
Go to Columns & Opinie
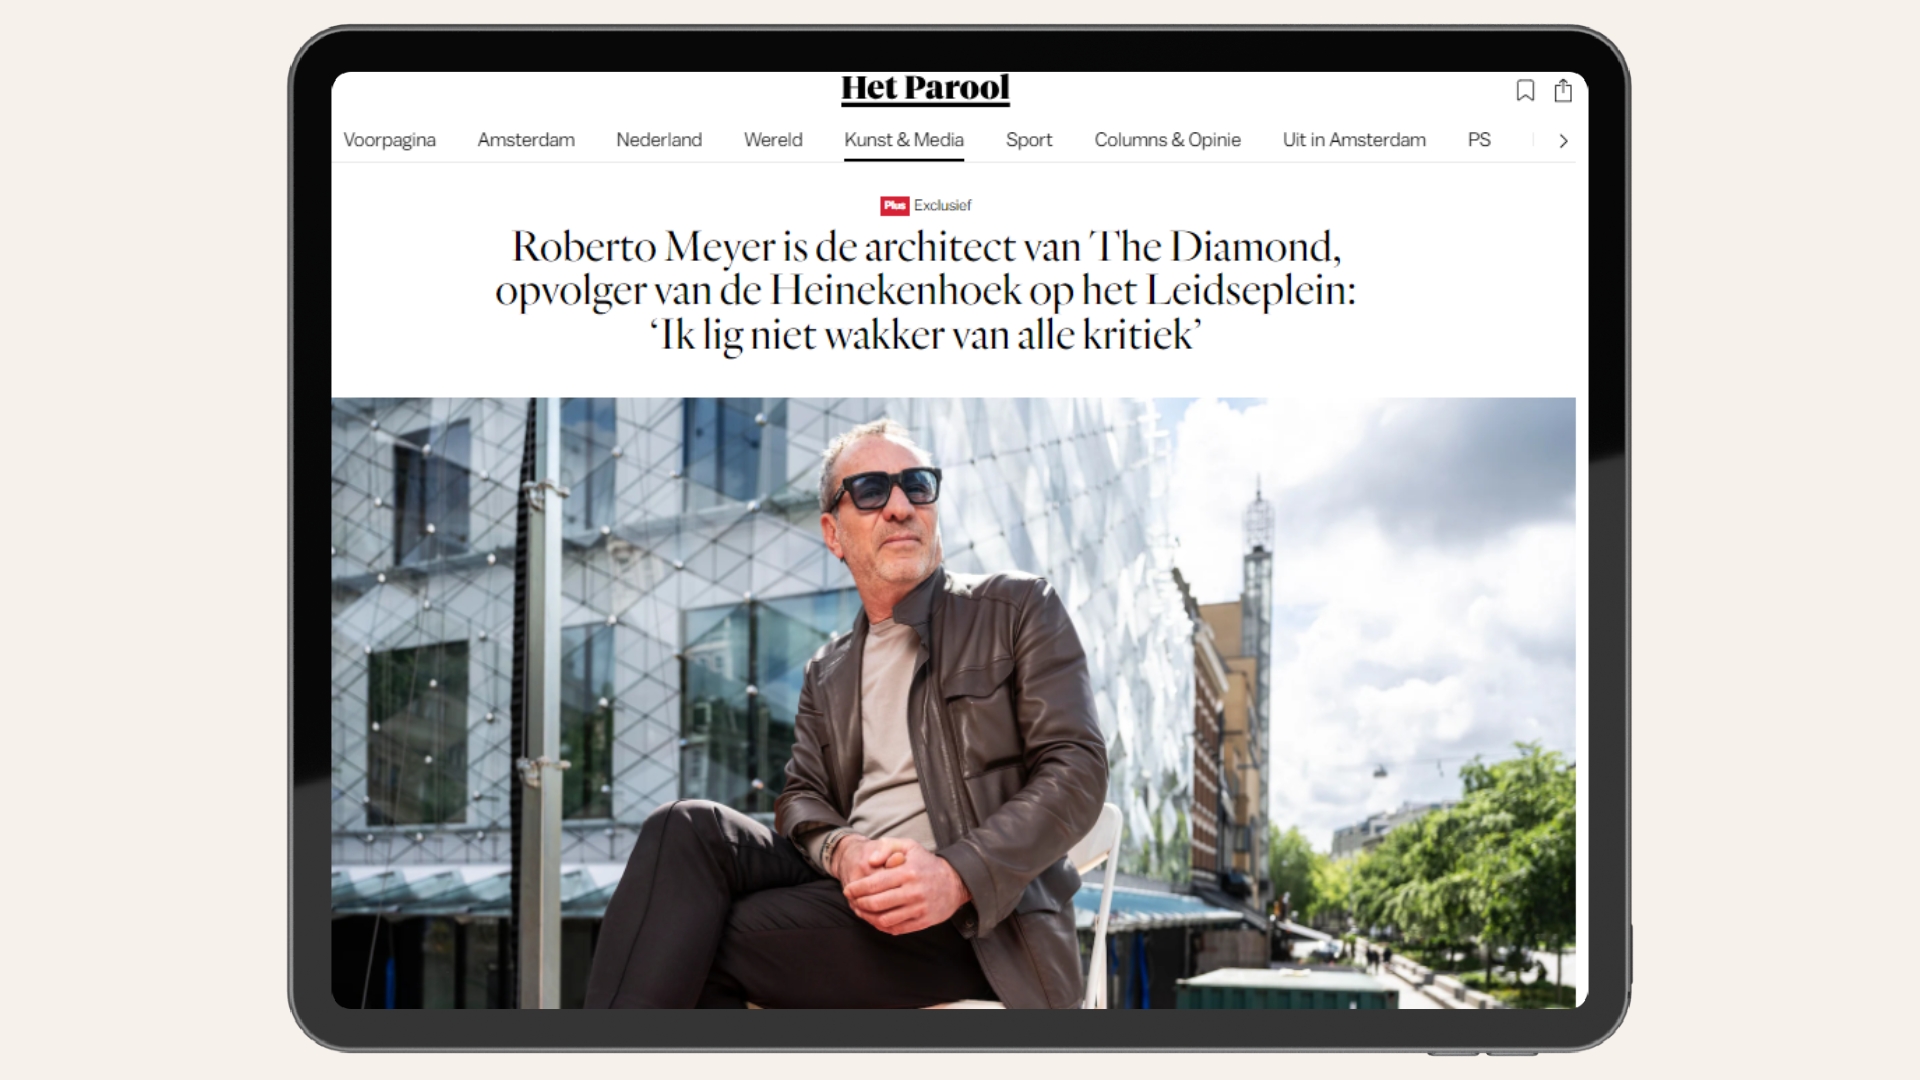[x=1167, y=140]
